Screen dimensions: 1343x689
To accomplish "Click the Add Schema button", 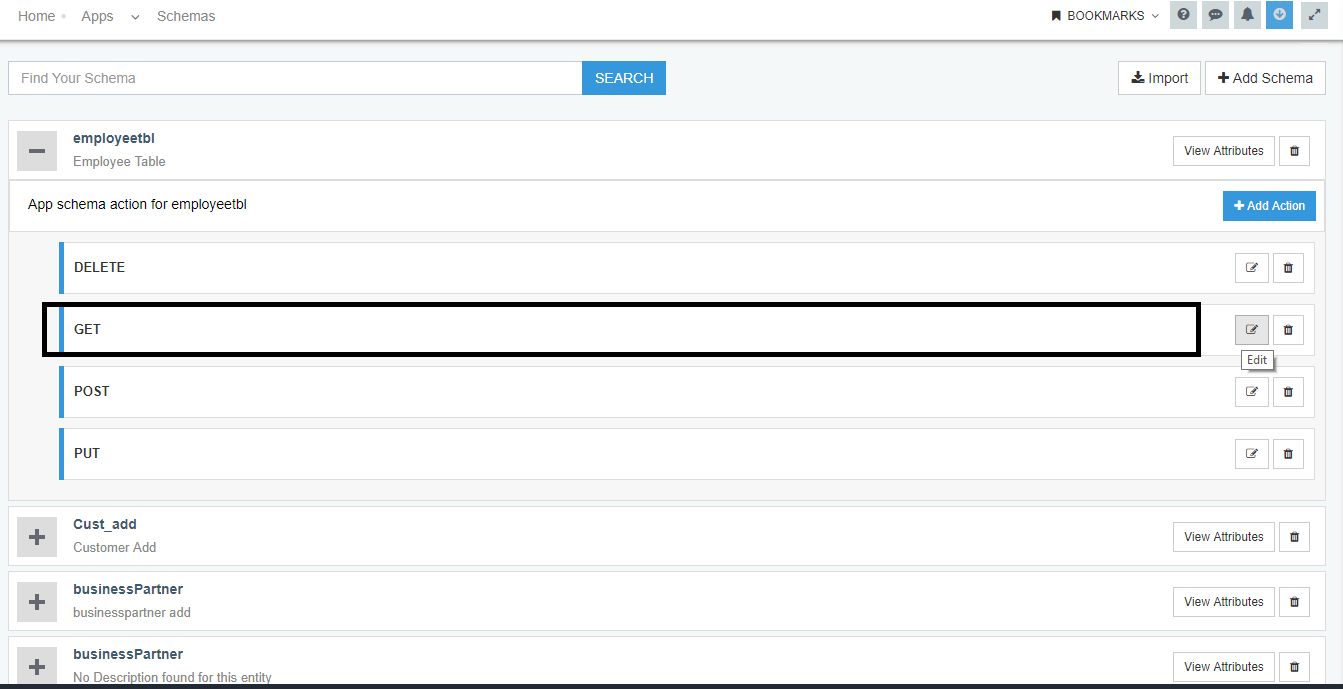I will [1264, 77].
